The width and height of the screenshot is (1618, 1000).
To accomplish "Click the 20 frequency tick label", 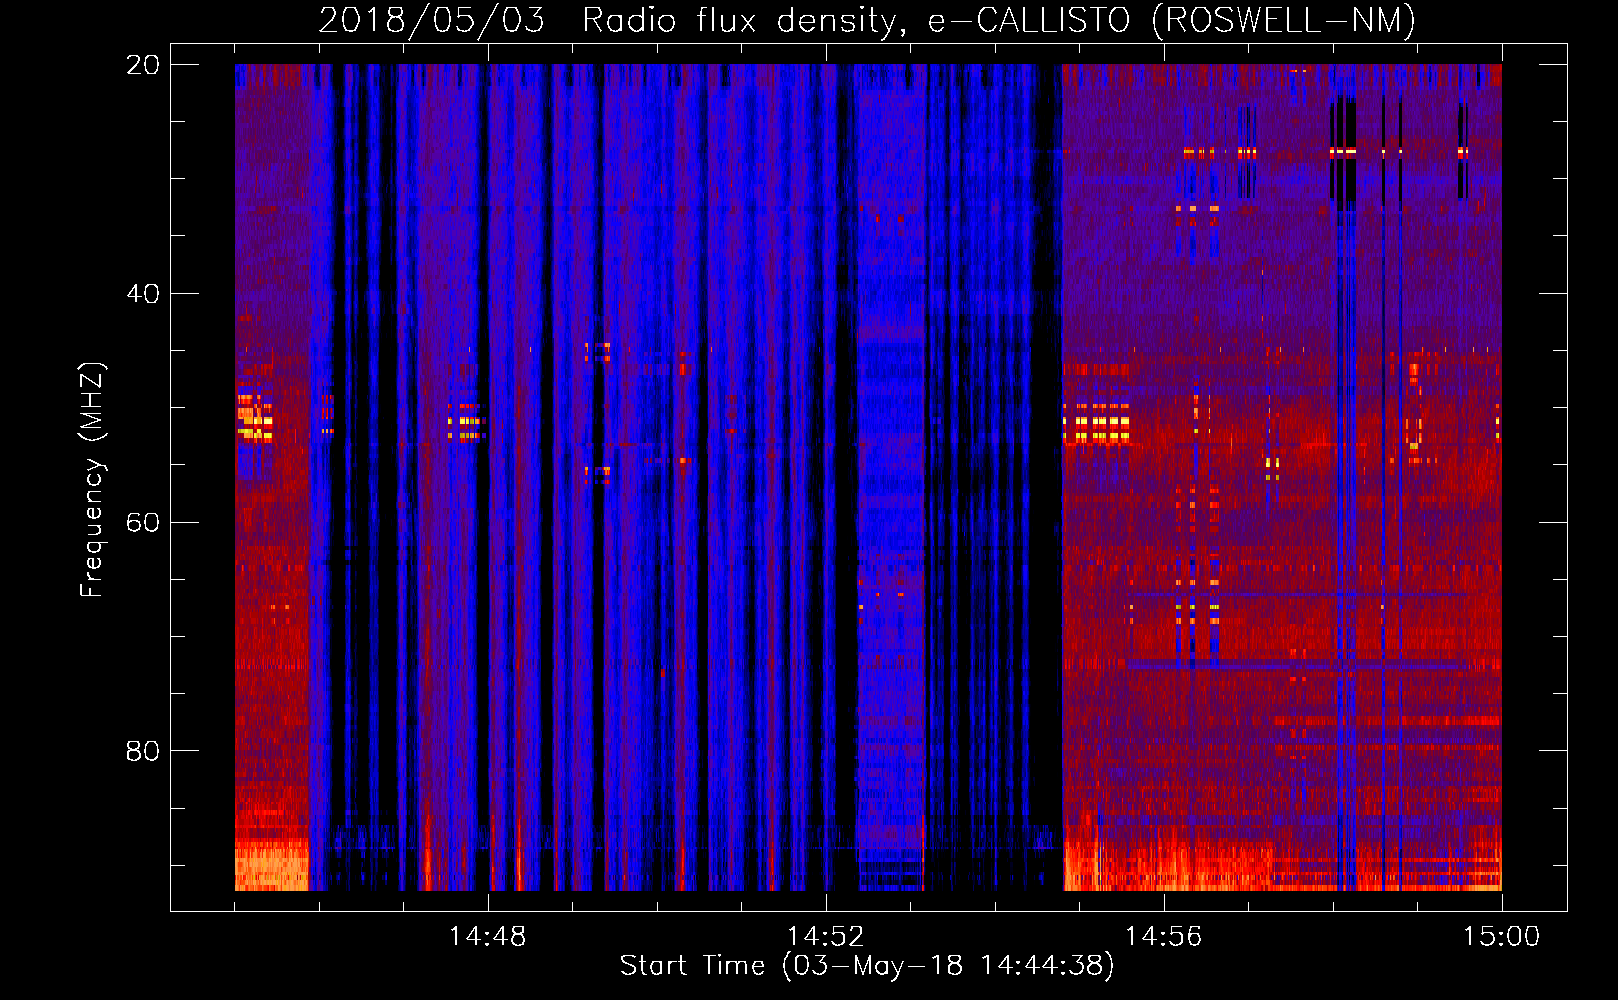I will point(143,65).
